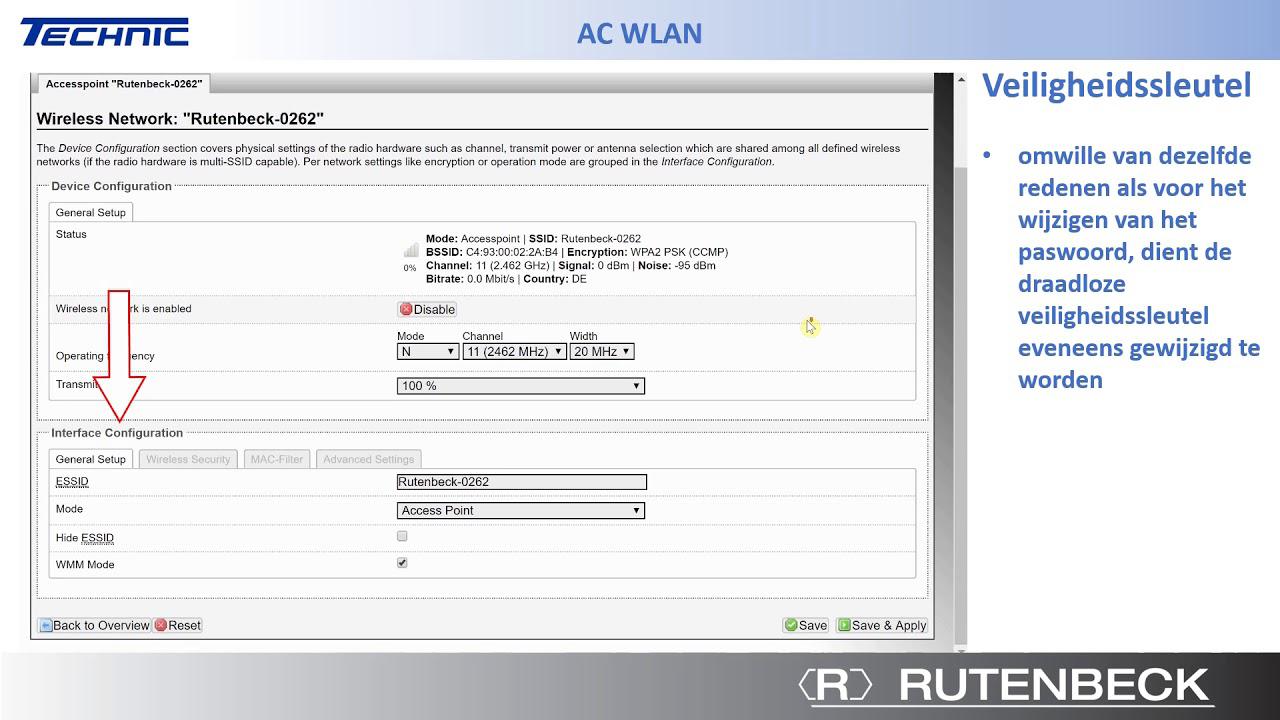Select Interface Configuration General Setup tab
The image size is (1280, 720).
tap(91, 459)
